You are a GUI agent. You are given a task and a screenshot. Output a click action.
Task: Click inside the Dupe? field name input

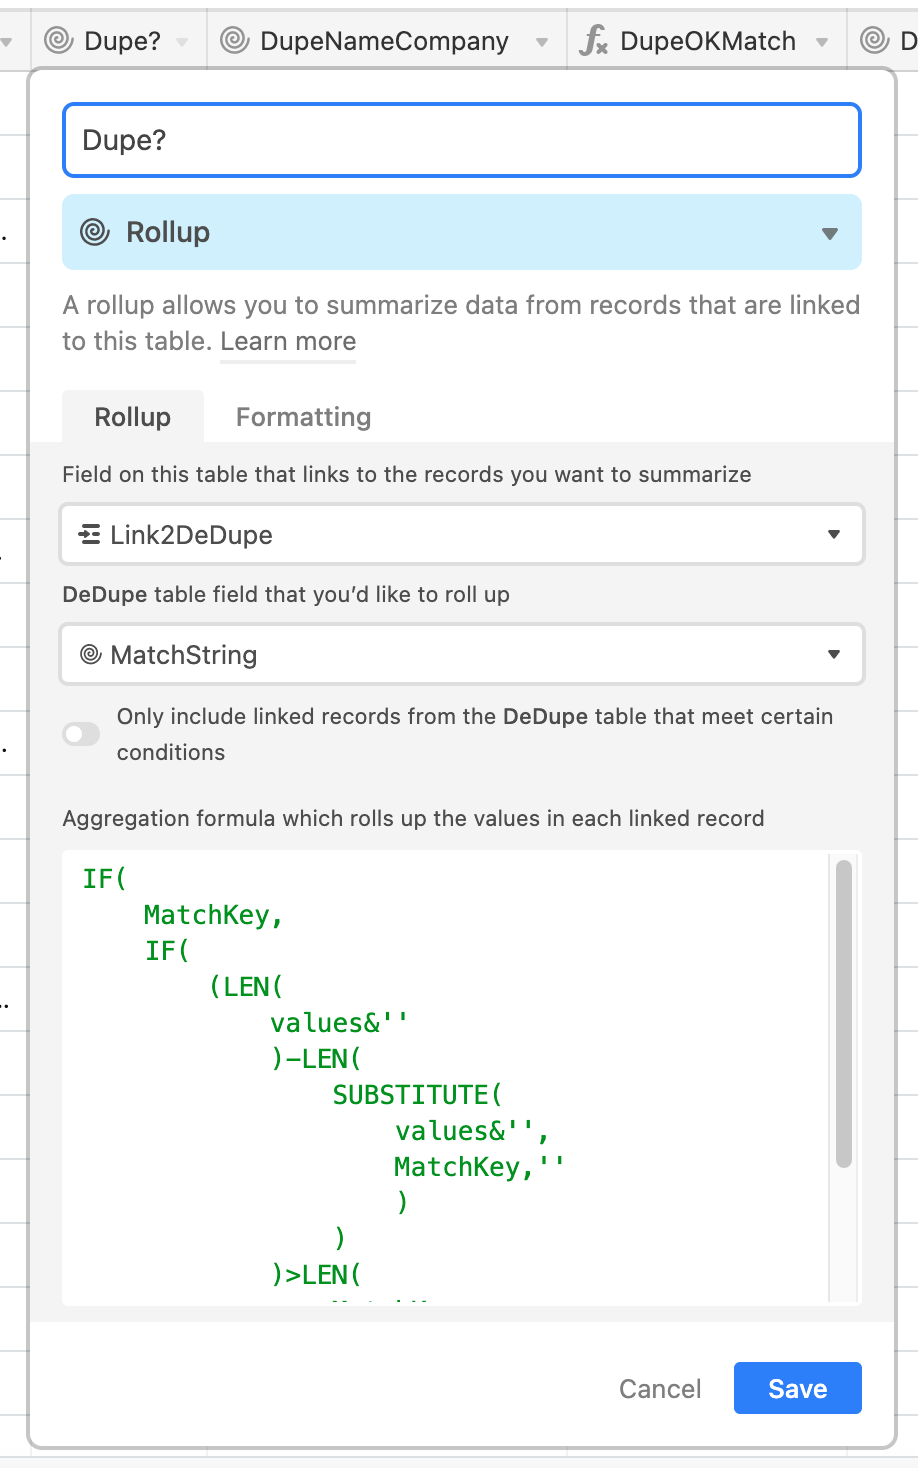[461, 140]
